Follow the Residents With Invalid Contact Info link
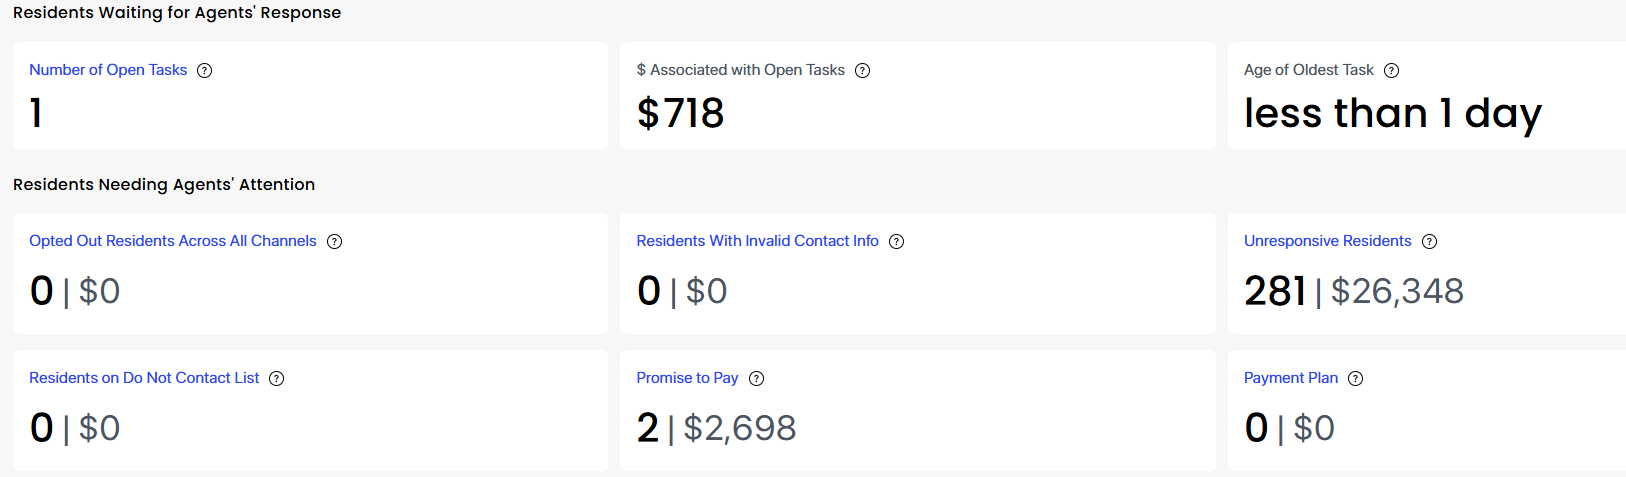This screenshot has width=1626, height=477. coord(758,241)
